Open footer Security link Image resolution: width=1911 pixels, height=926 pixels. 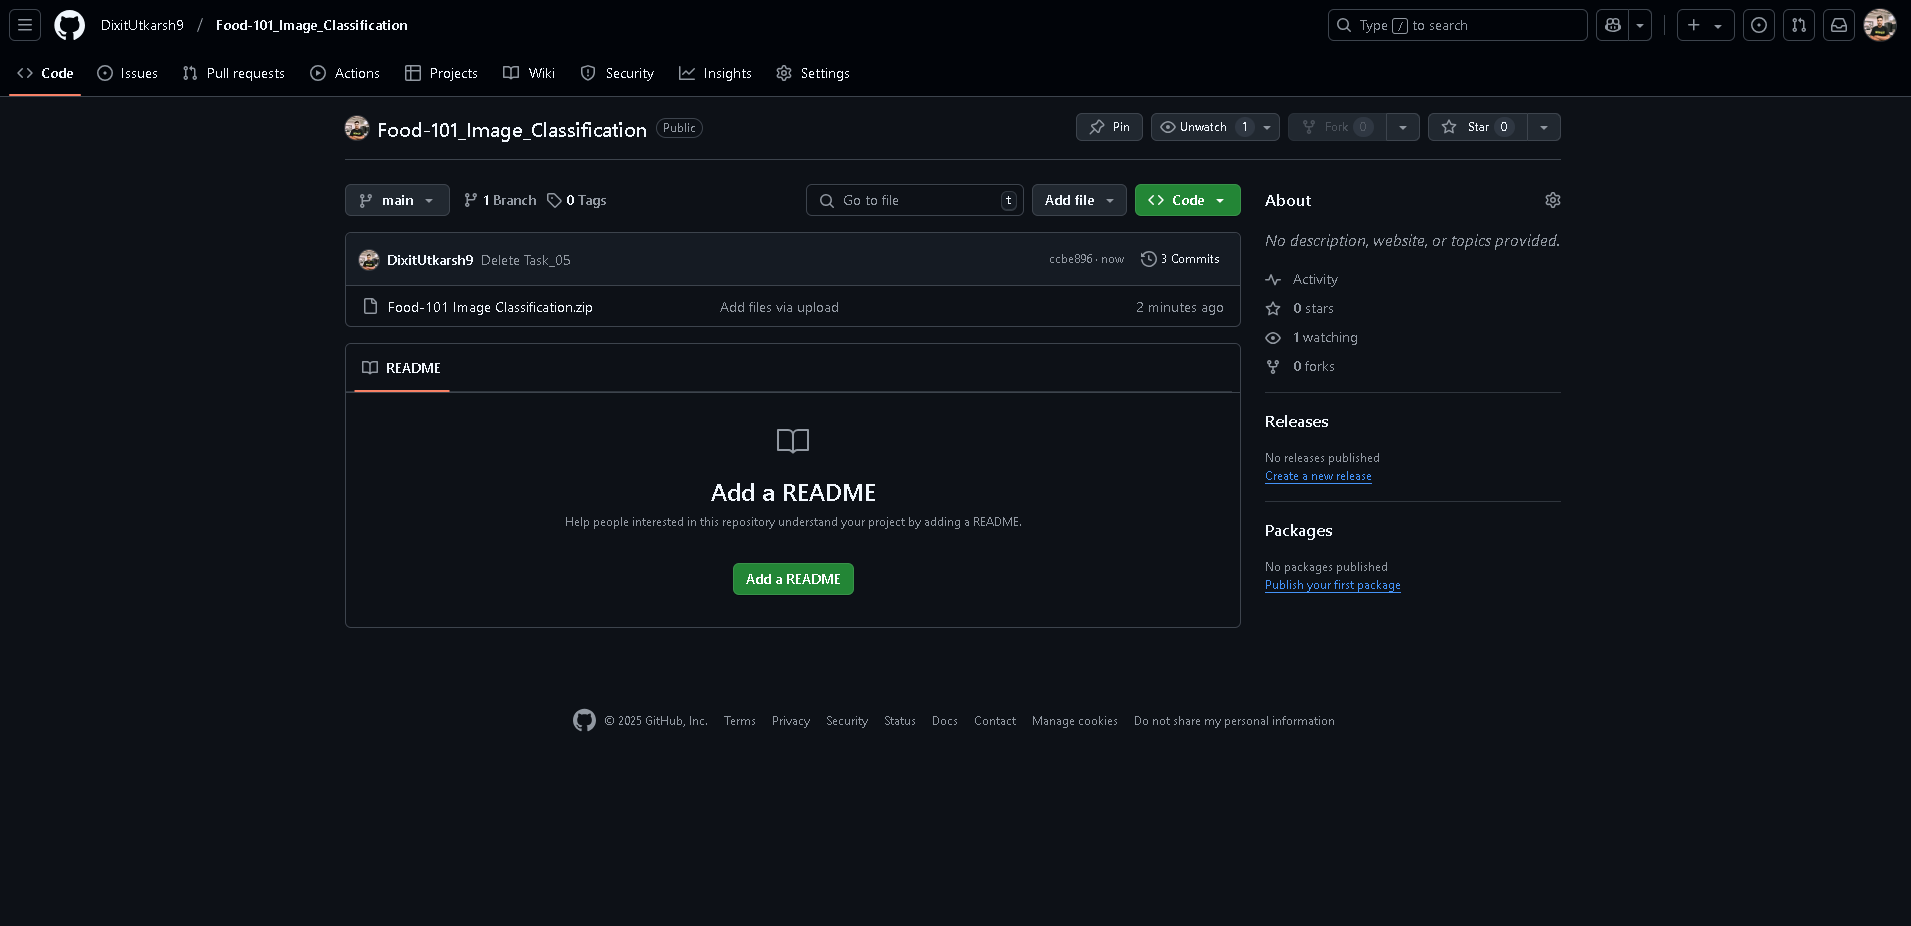847,721
